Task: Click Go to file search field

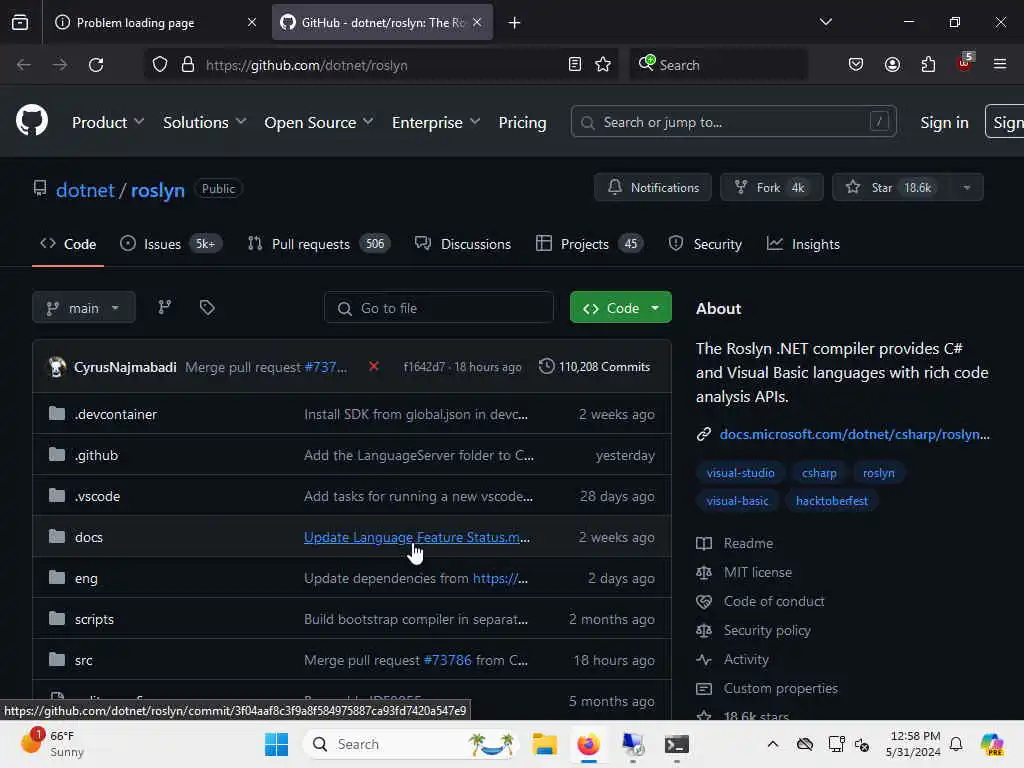Action: (439, 308)
